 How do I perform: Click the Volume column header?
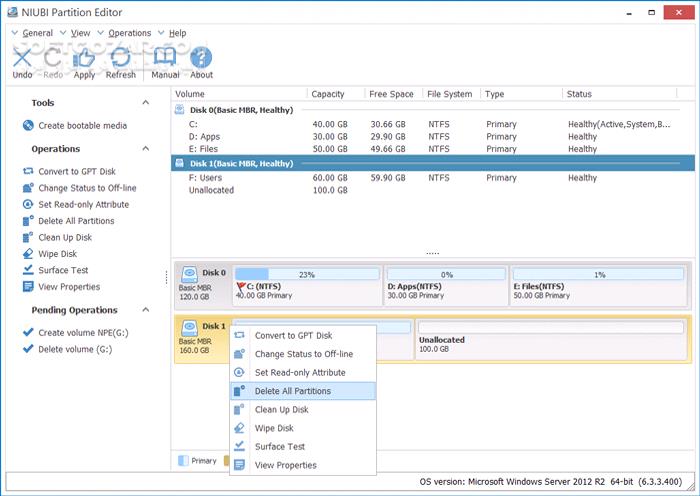(190, 94)
